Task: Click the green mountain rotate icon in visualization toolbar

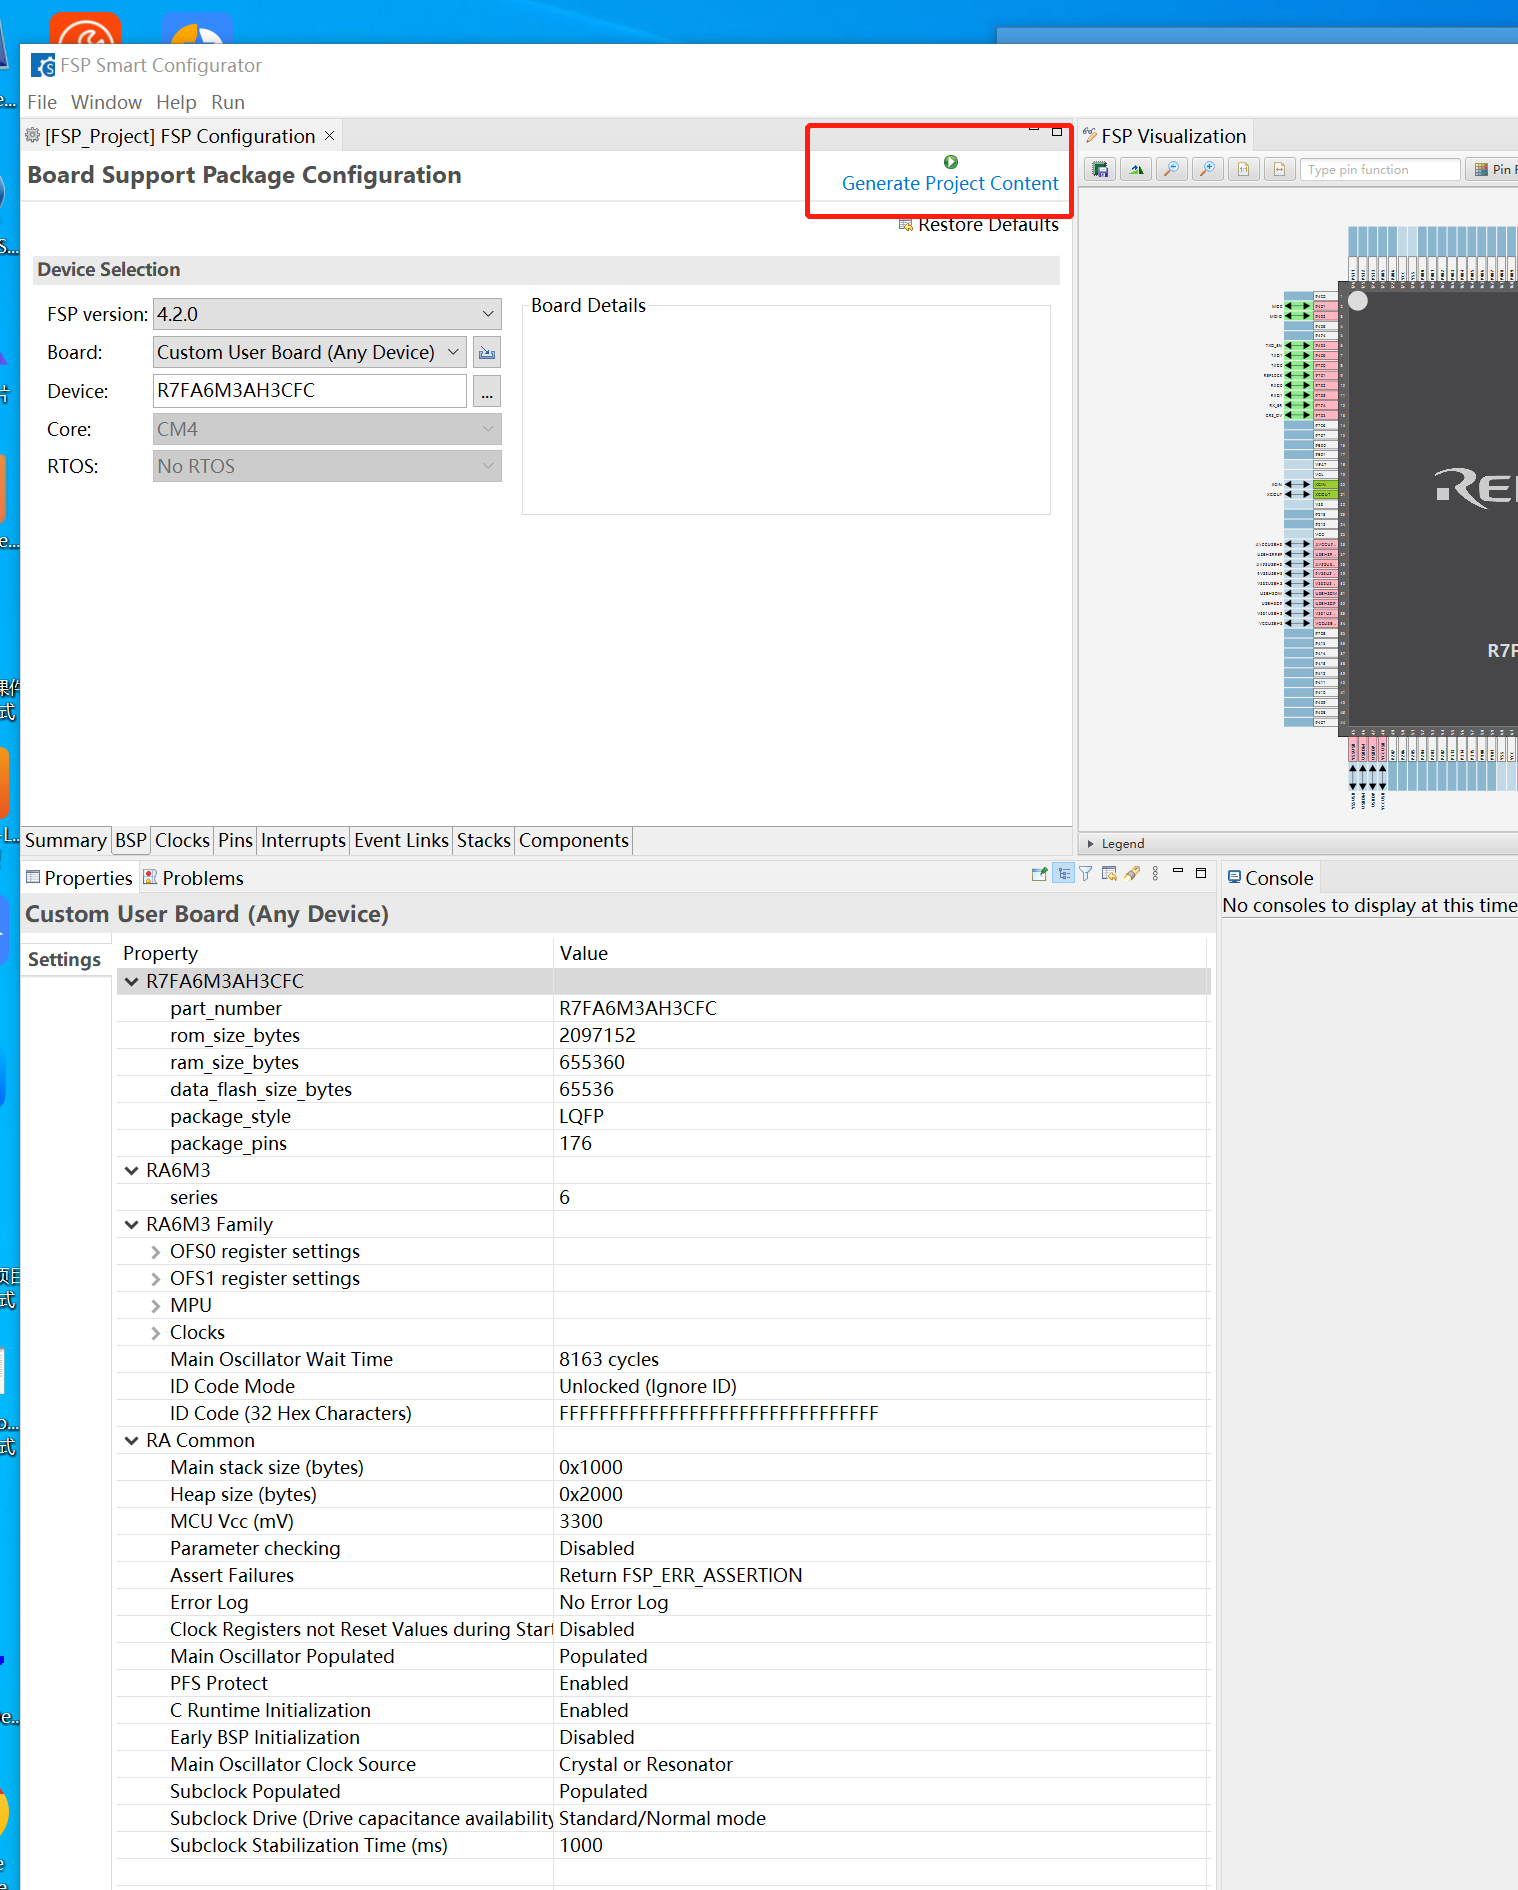Action: 1136,170
